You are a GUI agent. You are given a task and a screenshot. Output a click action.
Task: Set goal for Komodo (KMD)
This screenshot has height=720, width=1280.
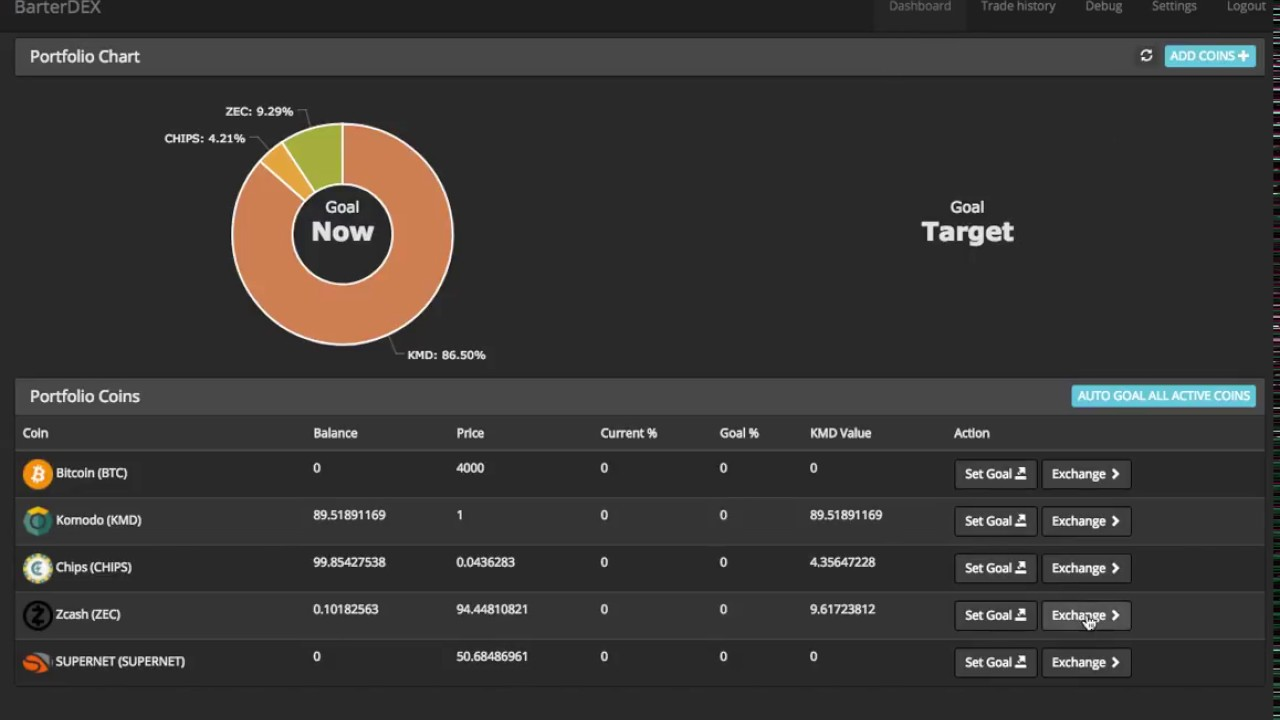coord(995,521)
